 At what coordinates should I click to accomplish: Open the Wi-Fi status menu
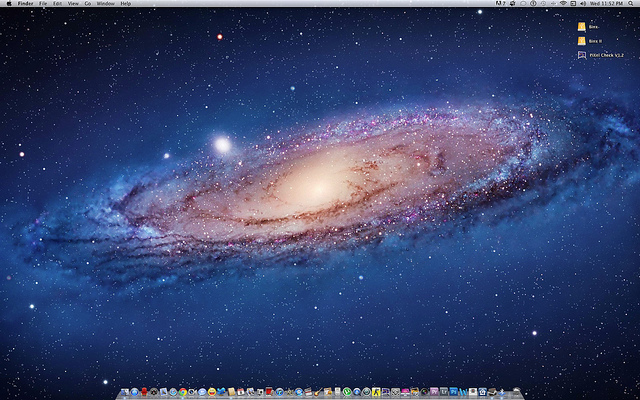[563, 3]
